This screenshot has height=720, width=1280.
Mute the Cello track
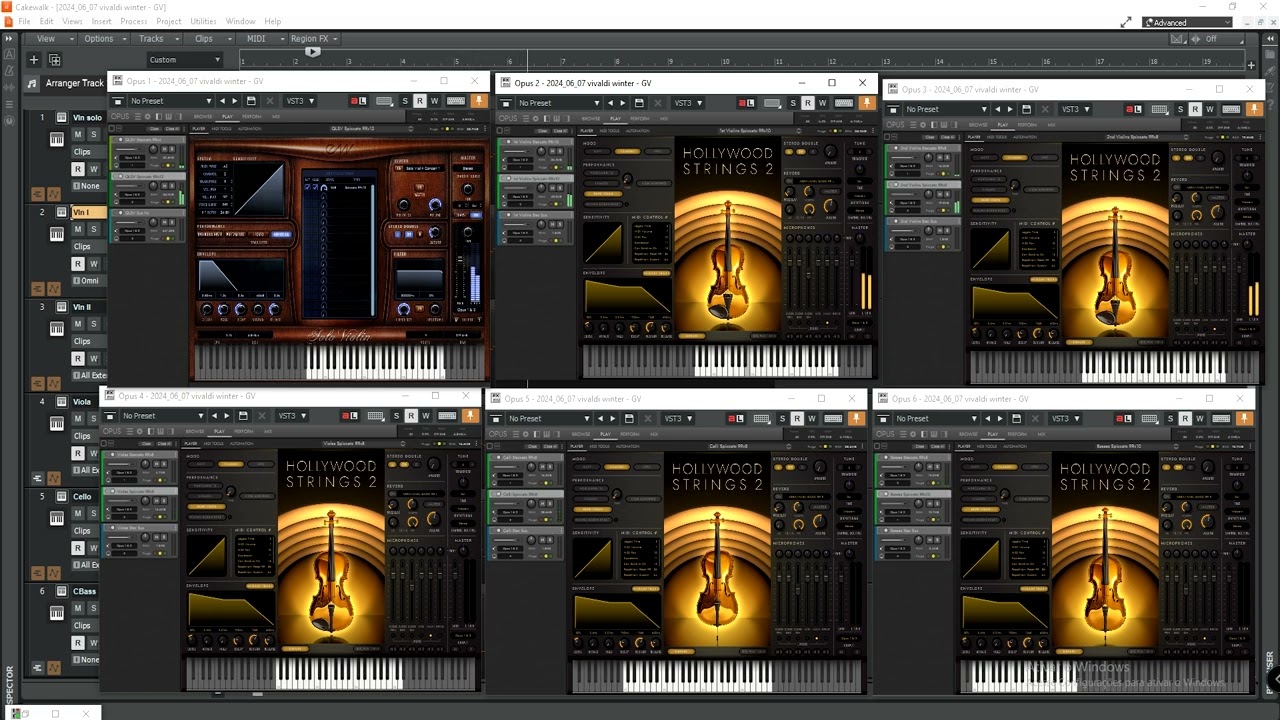tap(78, 513)
